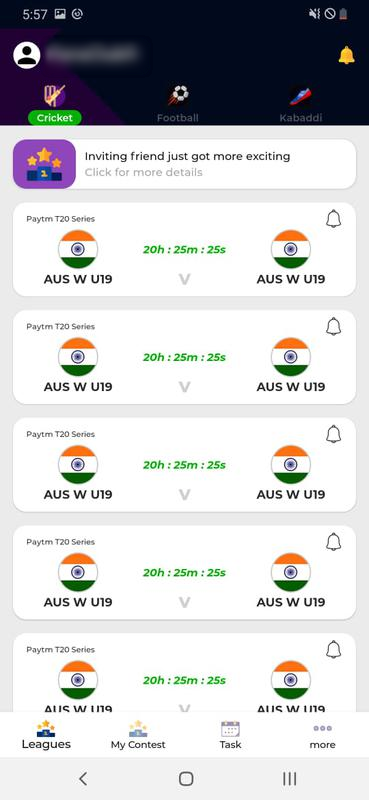Select the Cricket sport tab
The width and height of the screenshot is (369, 800).
pos(54,105)
